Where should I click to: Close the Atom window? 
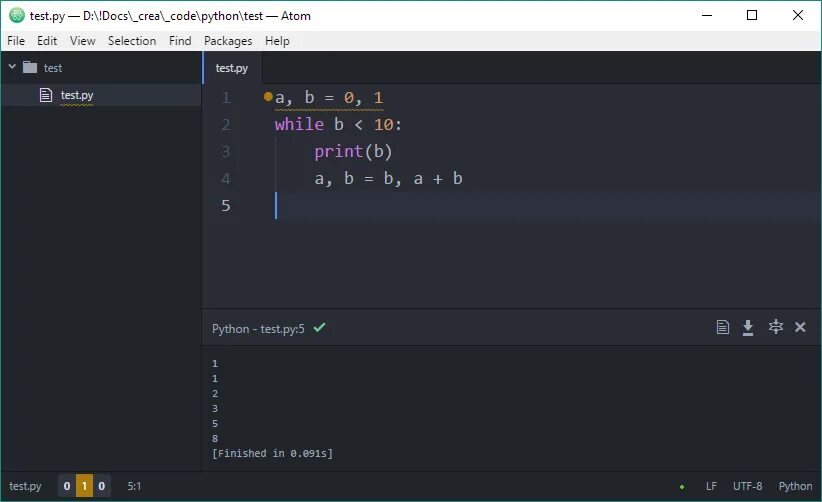[x=797, y=15]
